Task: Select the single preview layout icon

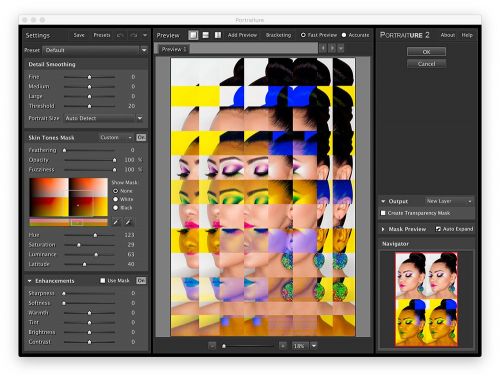Action: 193,35
